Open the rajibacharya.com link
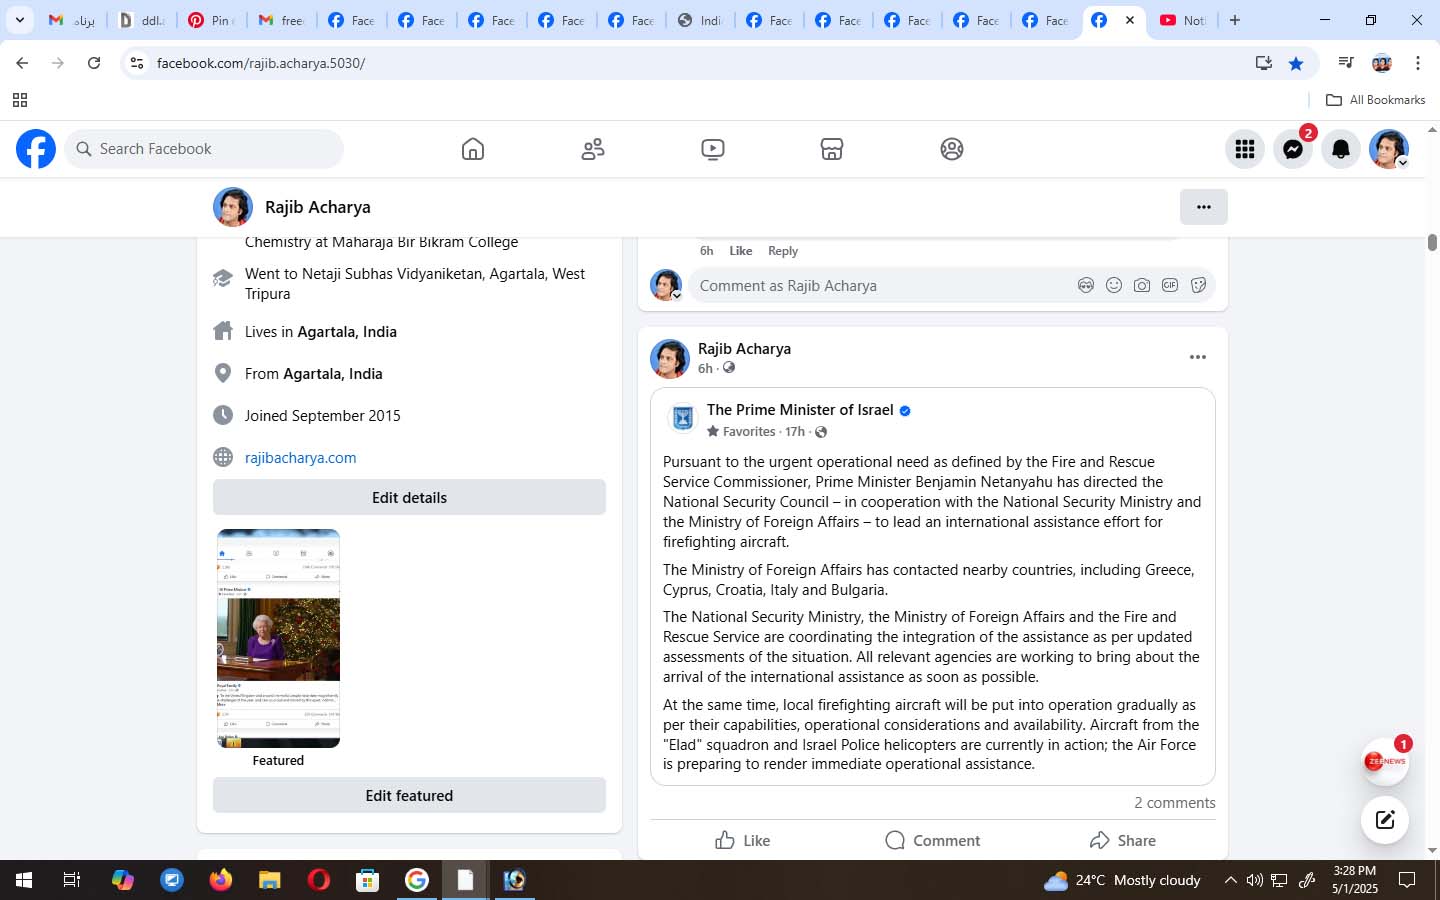This screenshot has height=900, width=1440. tap(300, 458)
